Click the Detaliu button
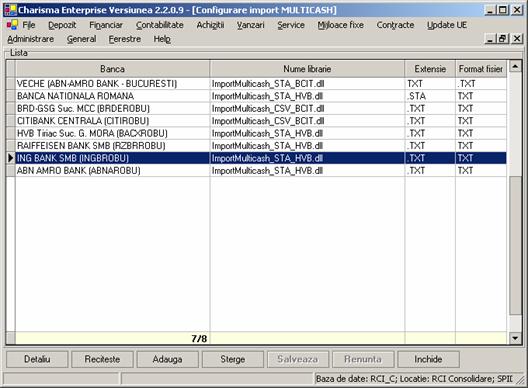Image resolution: width=528 pixels, height=388 pixels. pyautogui.click(x=37, y=359)
